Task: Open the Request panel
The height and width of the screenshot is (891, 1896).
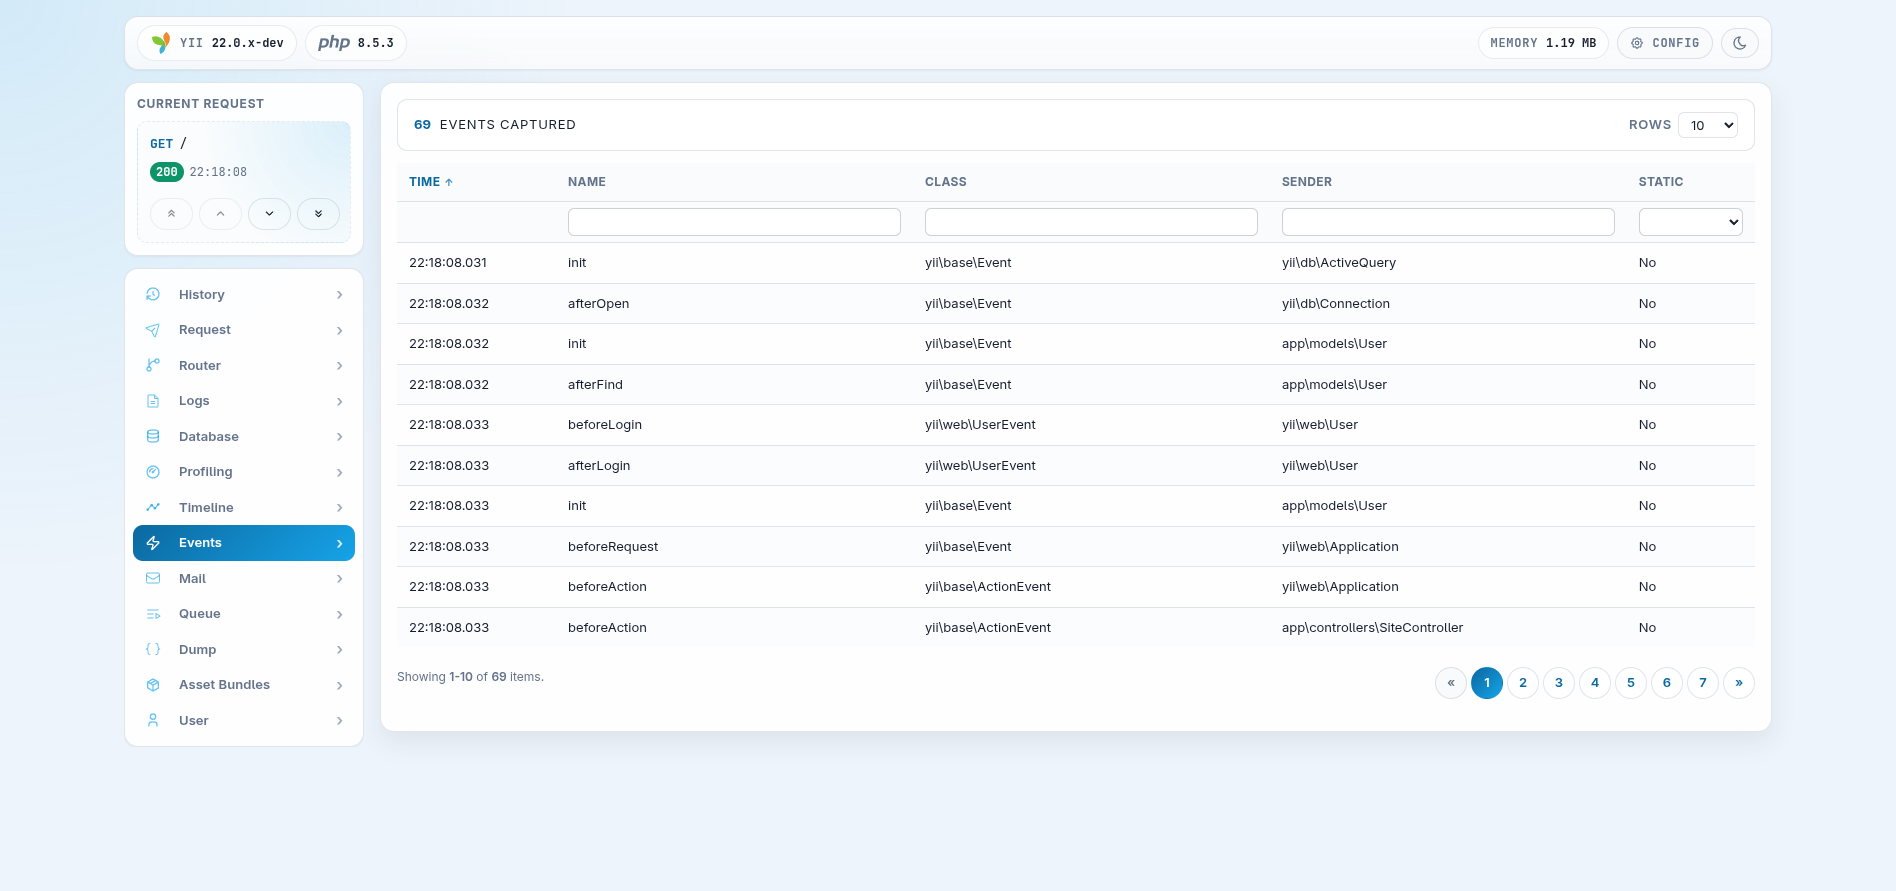Action: [x=244, y=330]
